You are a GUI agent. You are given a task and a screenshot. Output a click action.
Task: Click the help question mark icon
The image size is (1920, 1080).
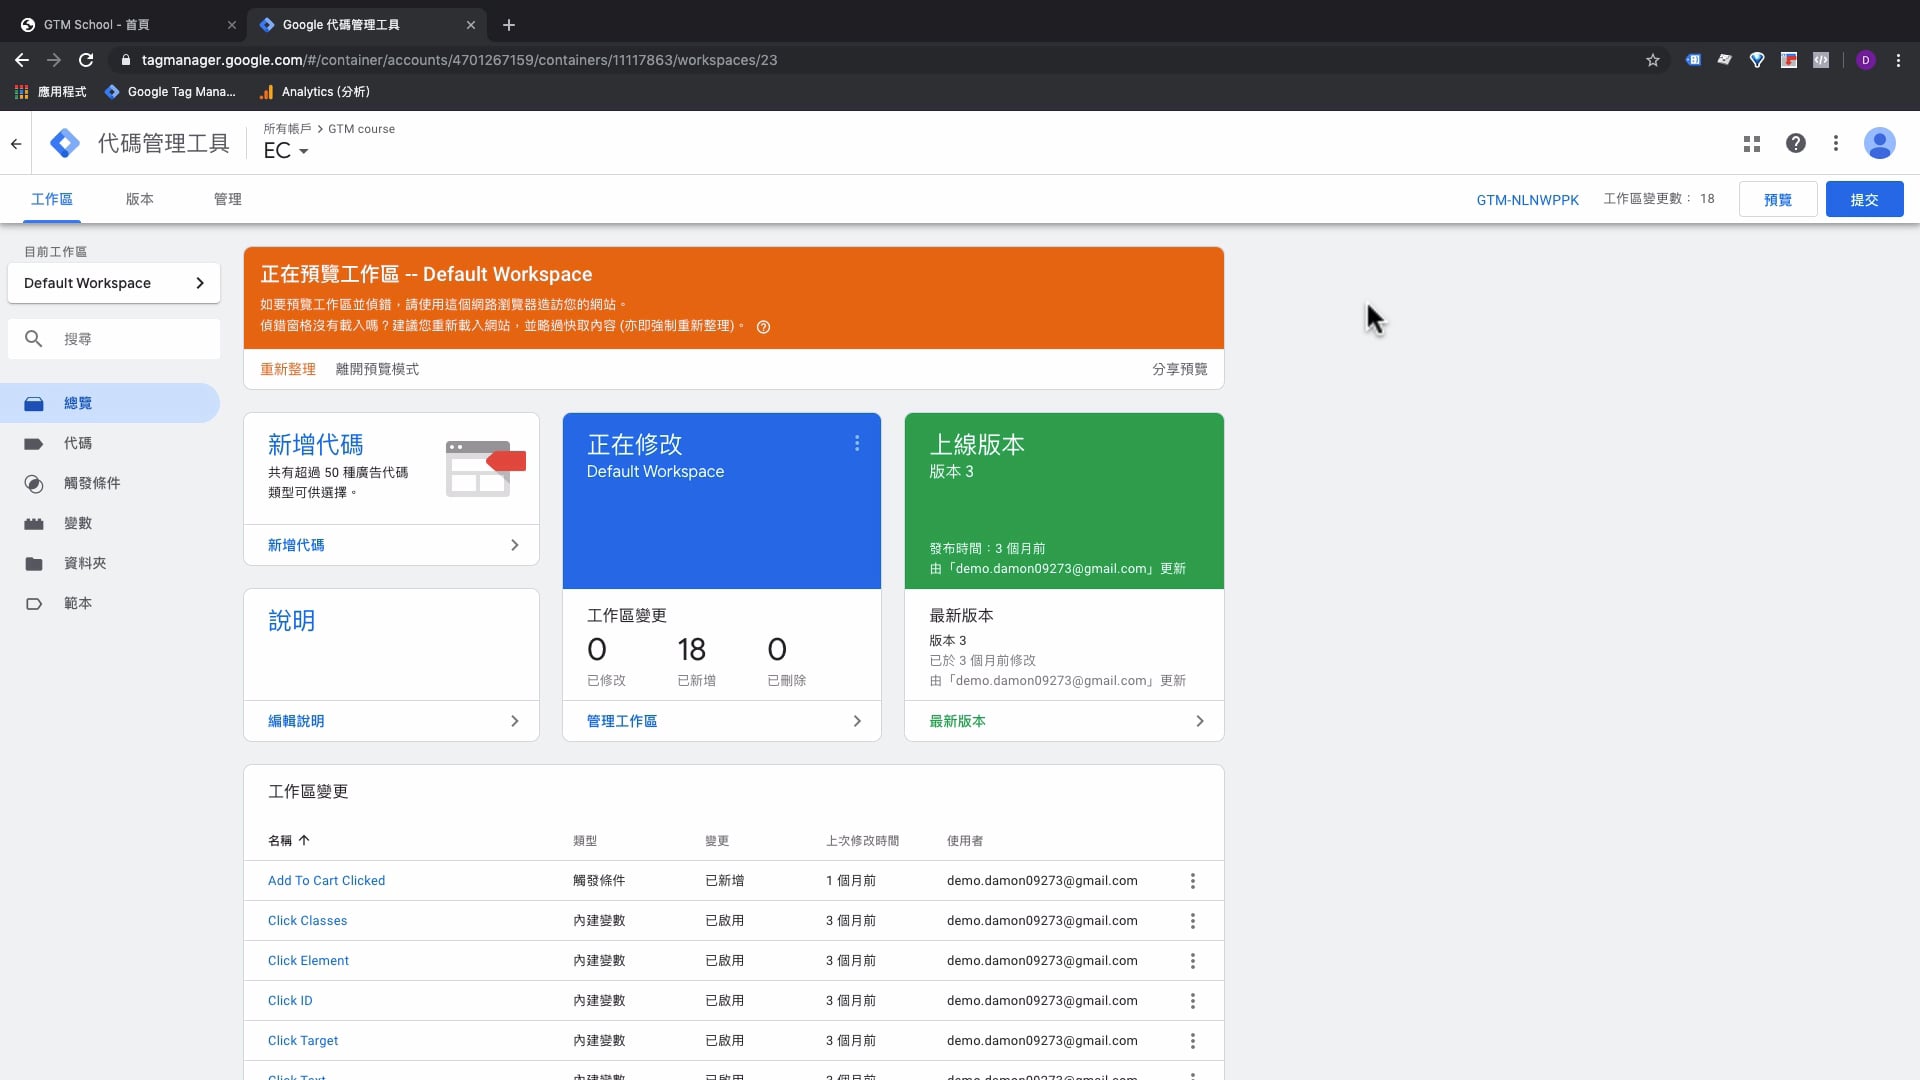click(x=1795, y=144)
